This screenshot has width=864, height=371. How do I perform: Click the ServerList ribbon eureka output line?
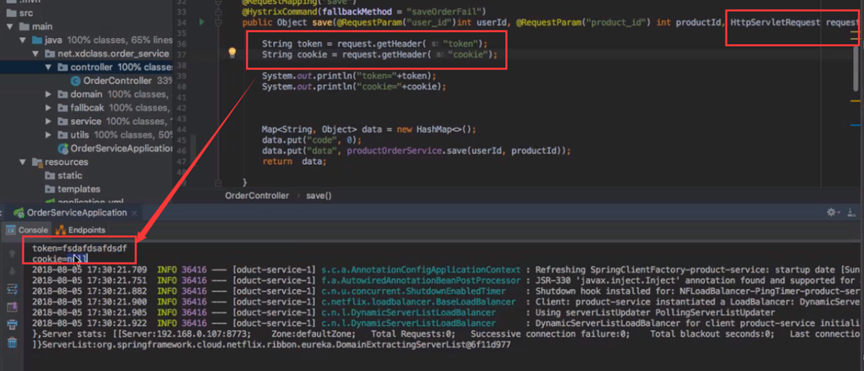point(271,345)
